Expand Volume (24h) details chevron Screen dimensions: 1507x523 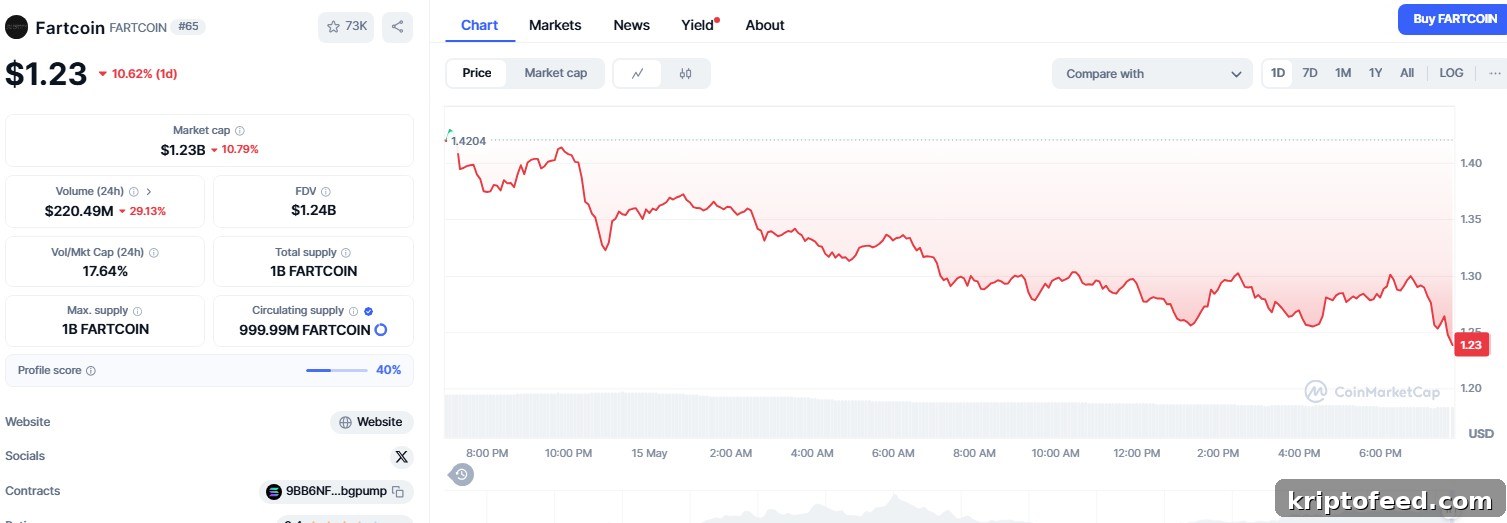point(149,191)
